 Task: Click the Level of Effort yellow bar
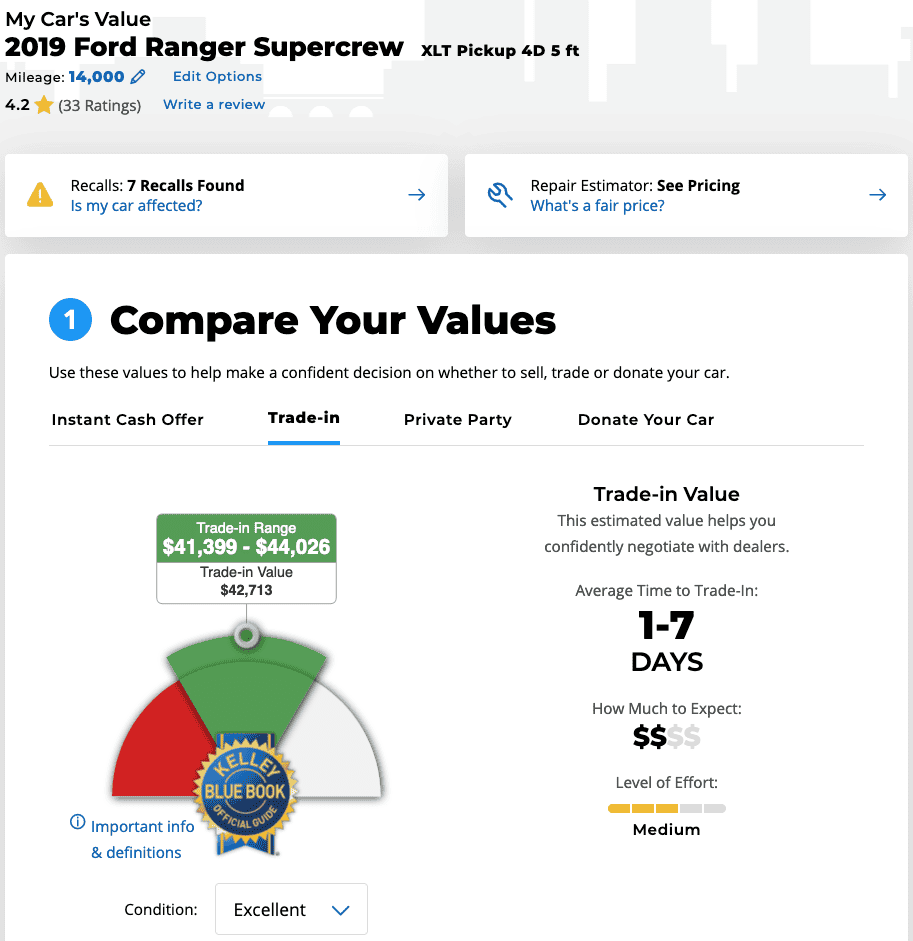coord(667,808)
